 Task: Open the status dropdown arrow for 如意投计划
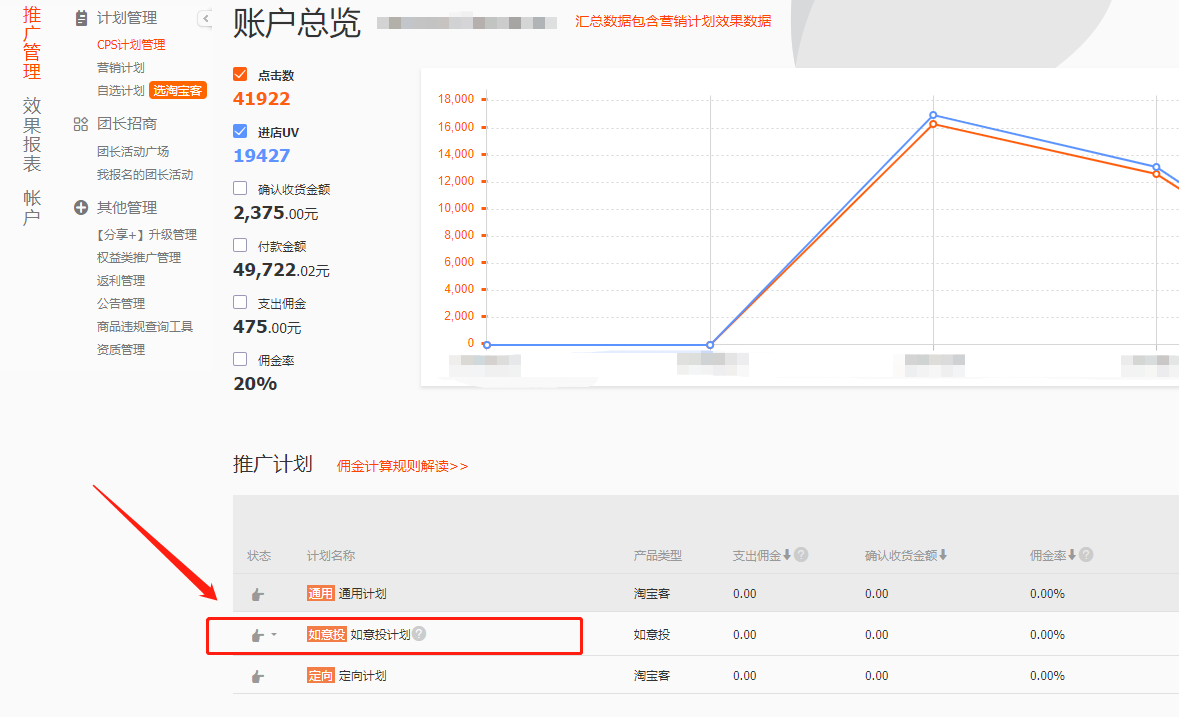[x=274, y=635]
